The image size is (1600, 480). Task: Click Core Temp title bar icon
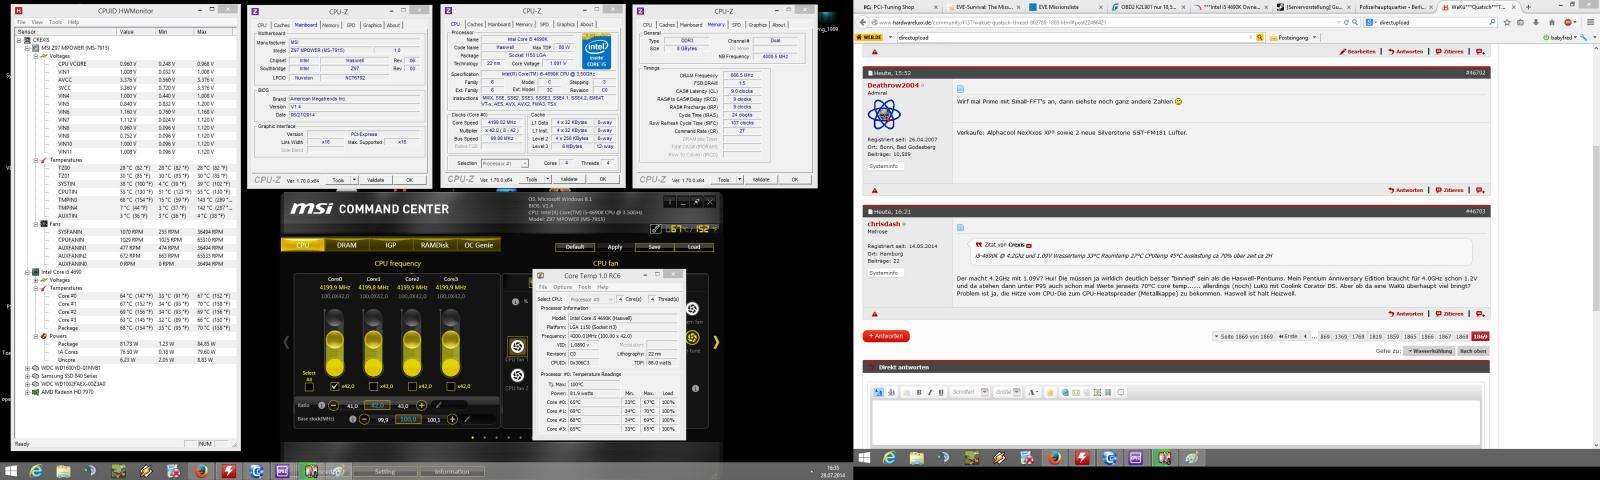(x=541, y=275)
